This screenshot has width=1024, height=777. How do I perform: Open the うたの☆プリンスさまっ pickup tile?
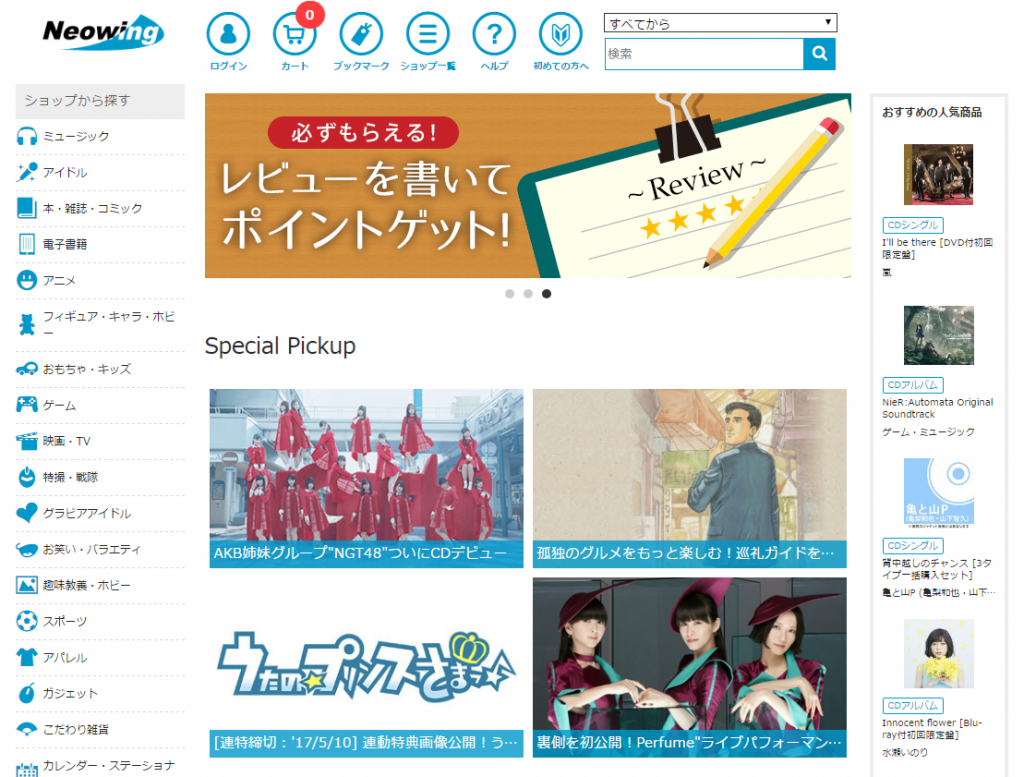tap(366, 667)
